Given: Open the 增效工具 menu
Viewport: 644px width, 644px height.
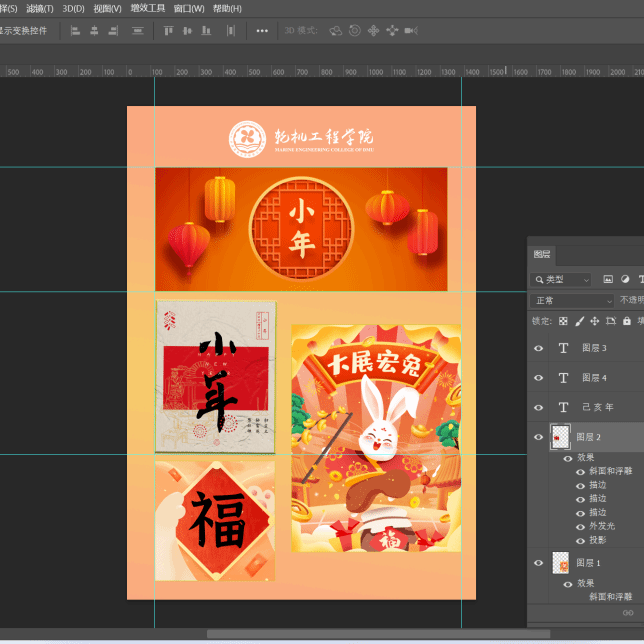Looking at the screenshot, I should [x=148, y=8].
